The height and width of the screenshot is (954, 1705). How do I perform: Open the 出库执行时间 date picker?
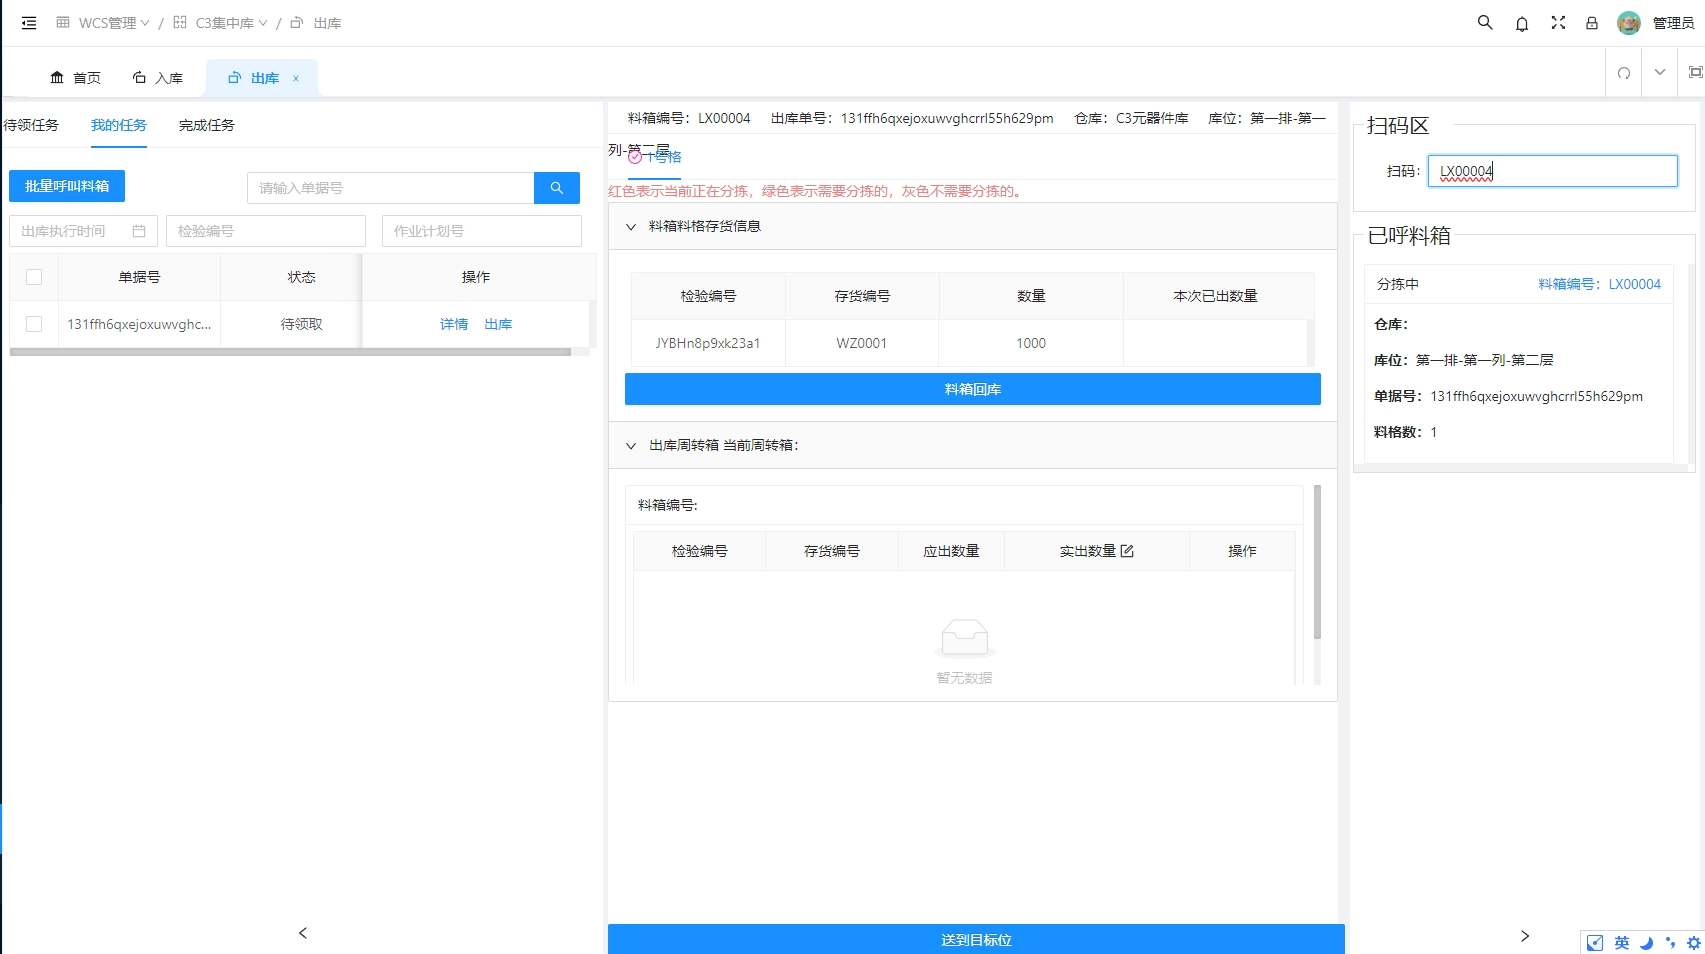pyautogui.click(x=84, y=231)
